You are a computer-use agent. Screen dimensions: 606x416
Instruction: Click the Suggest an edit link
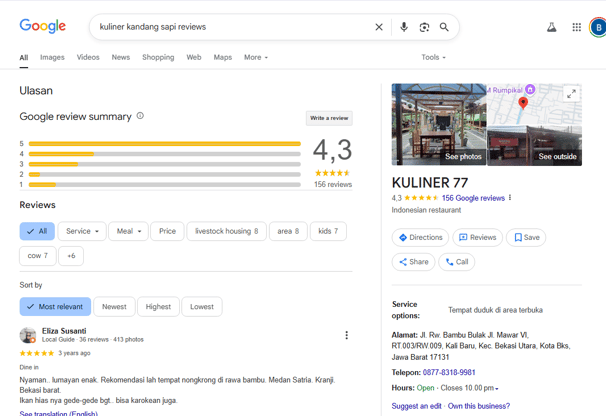click(416, 406)
